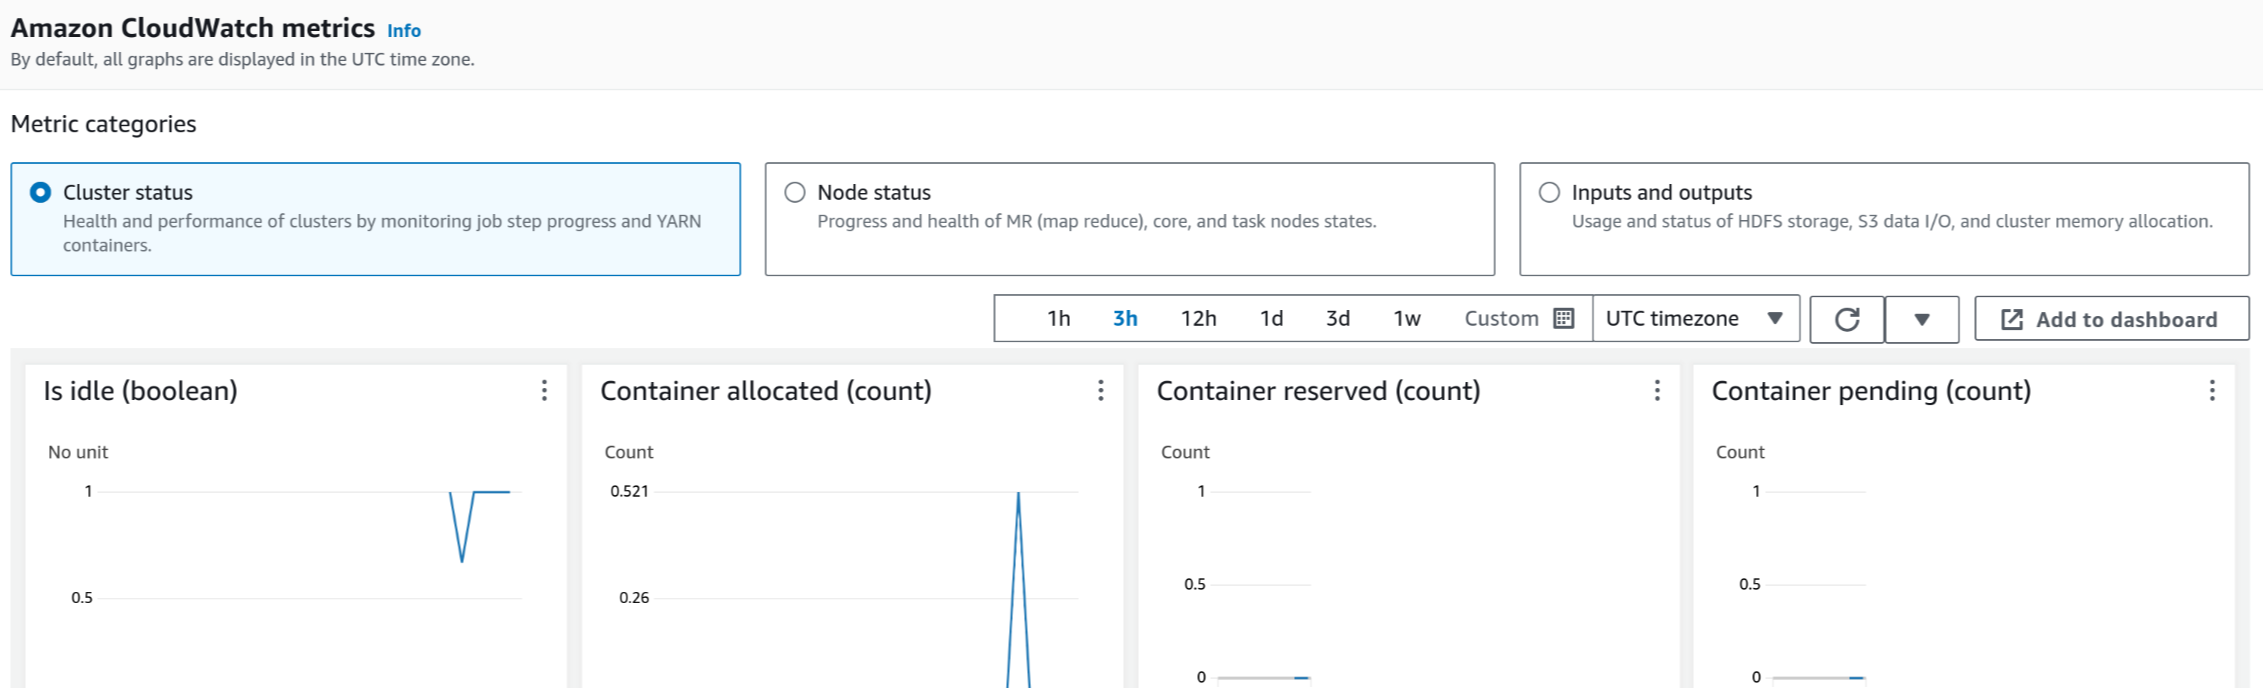Expand the refresh interval dropdown arrow
The image size is (2263, 688).
coord(1921,319)
